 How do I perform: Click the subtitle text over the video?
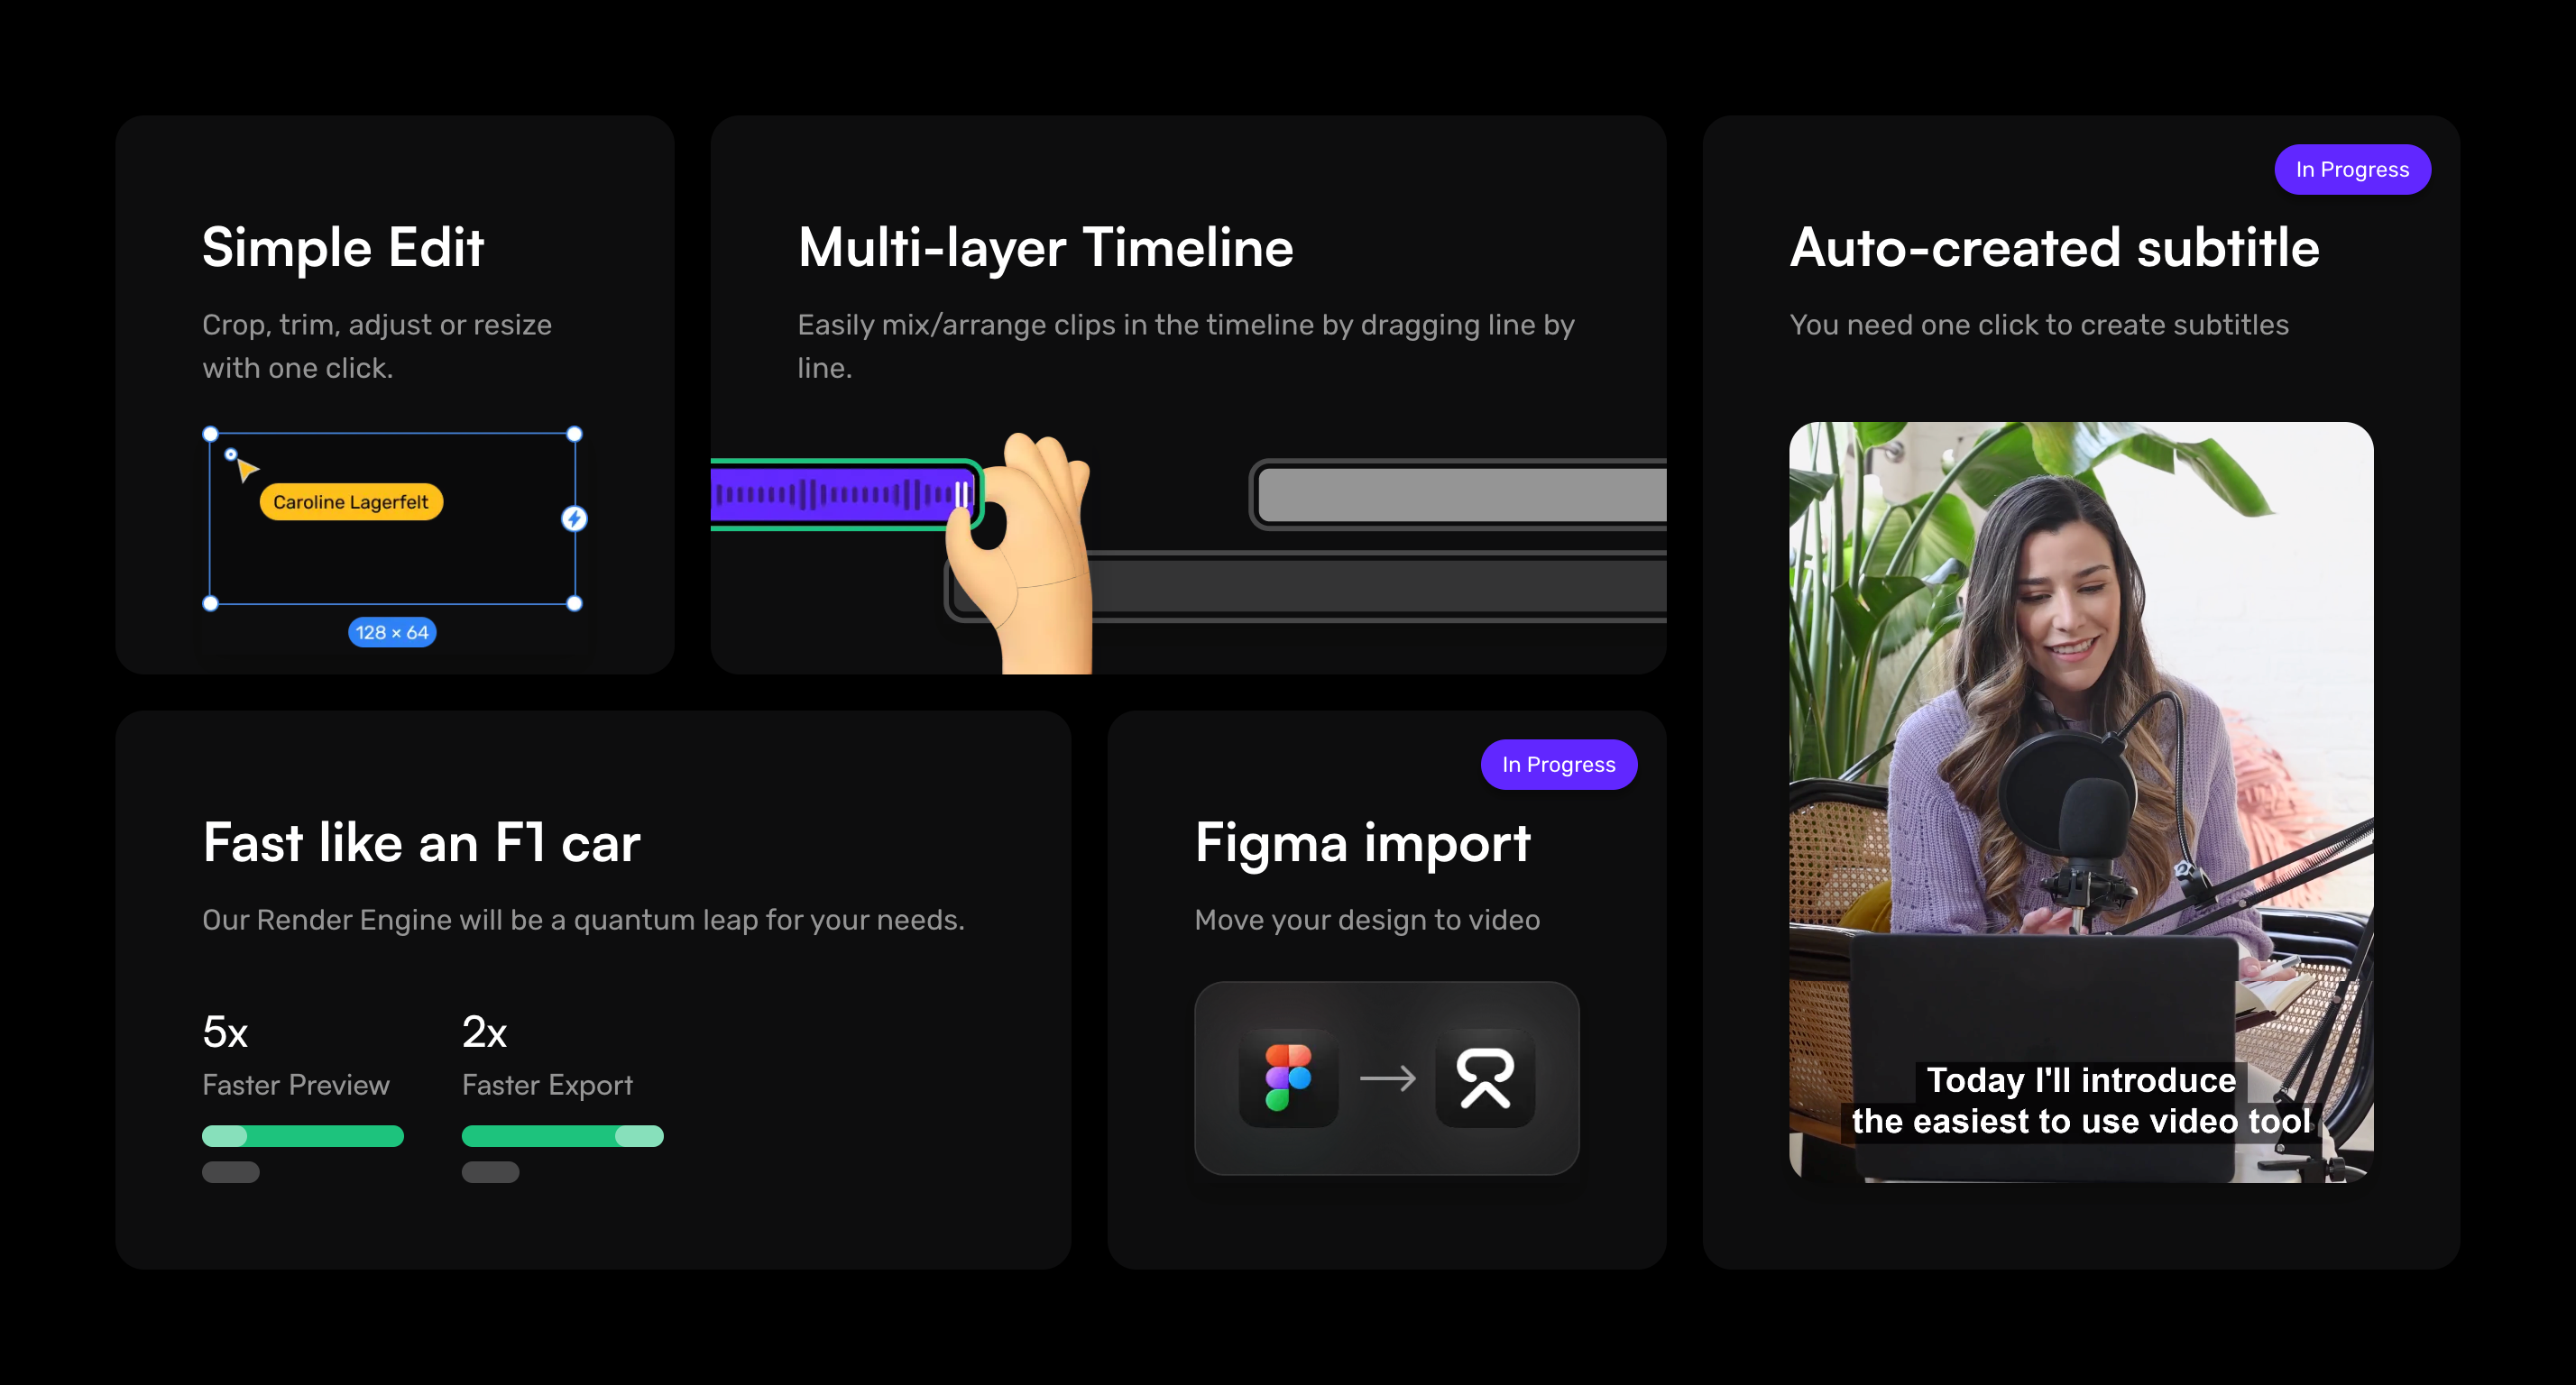[2080, 1101]
